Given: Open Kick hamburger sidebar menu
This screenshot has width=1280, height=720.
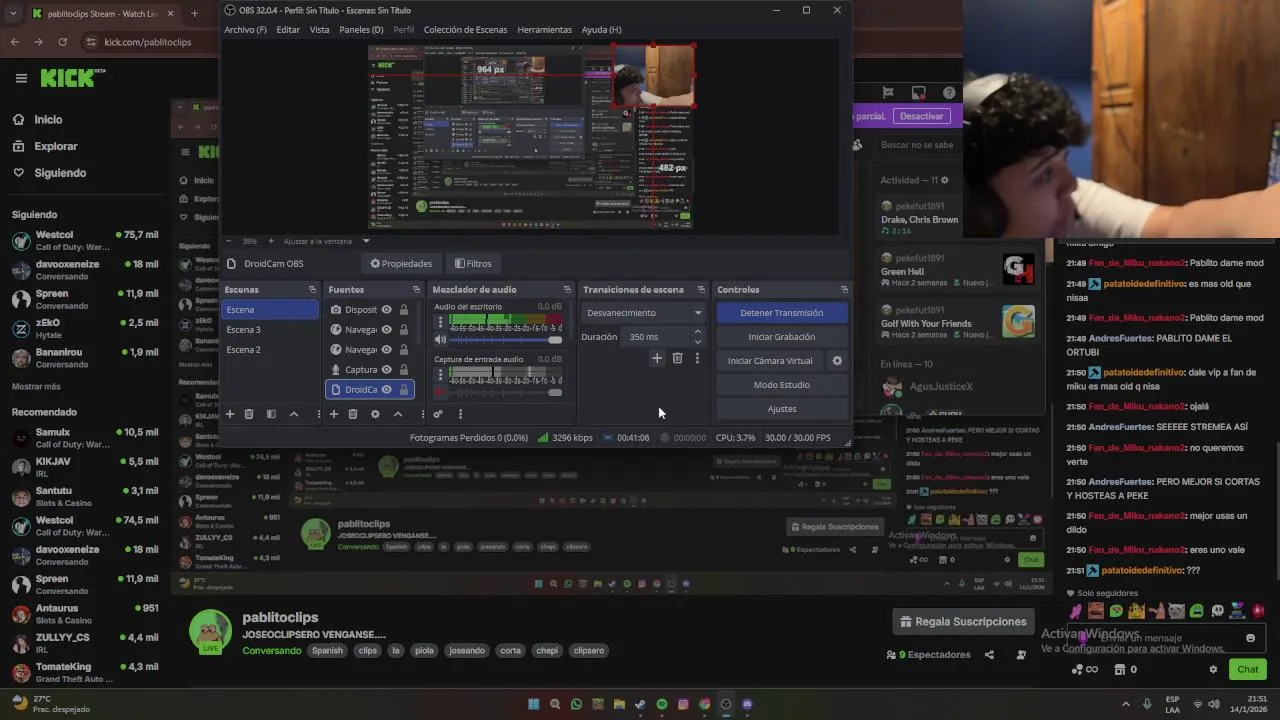Looking at the screenshot, I should 21,78.
